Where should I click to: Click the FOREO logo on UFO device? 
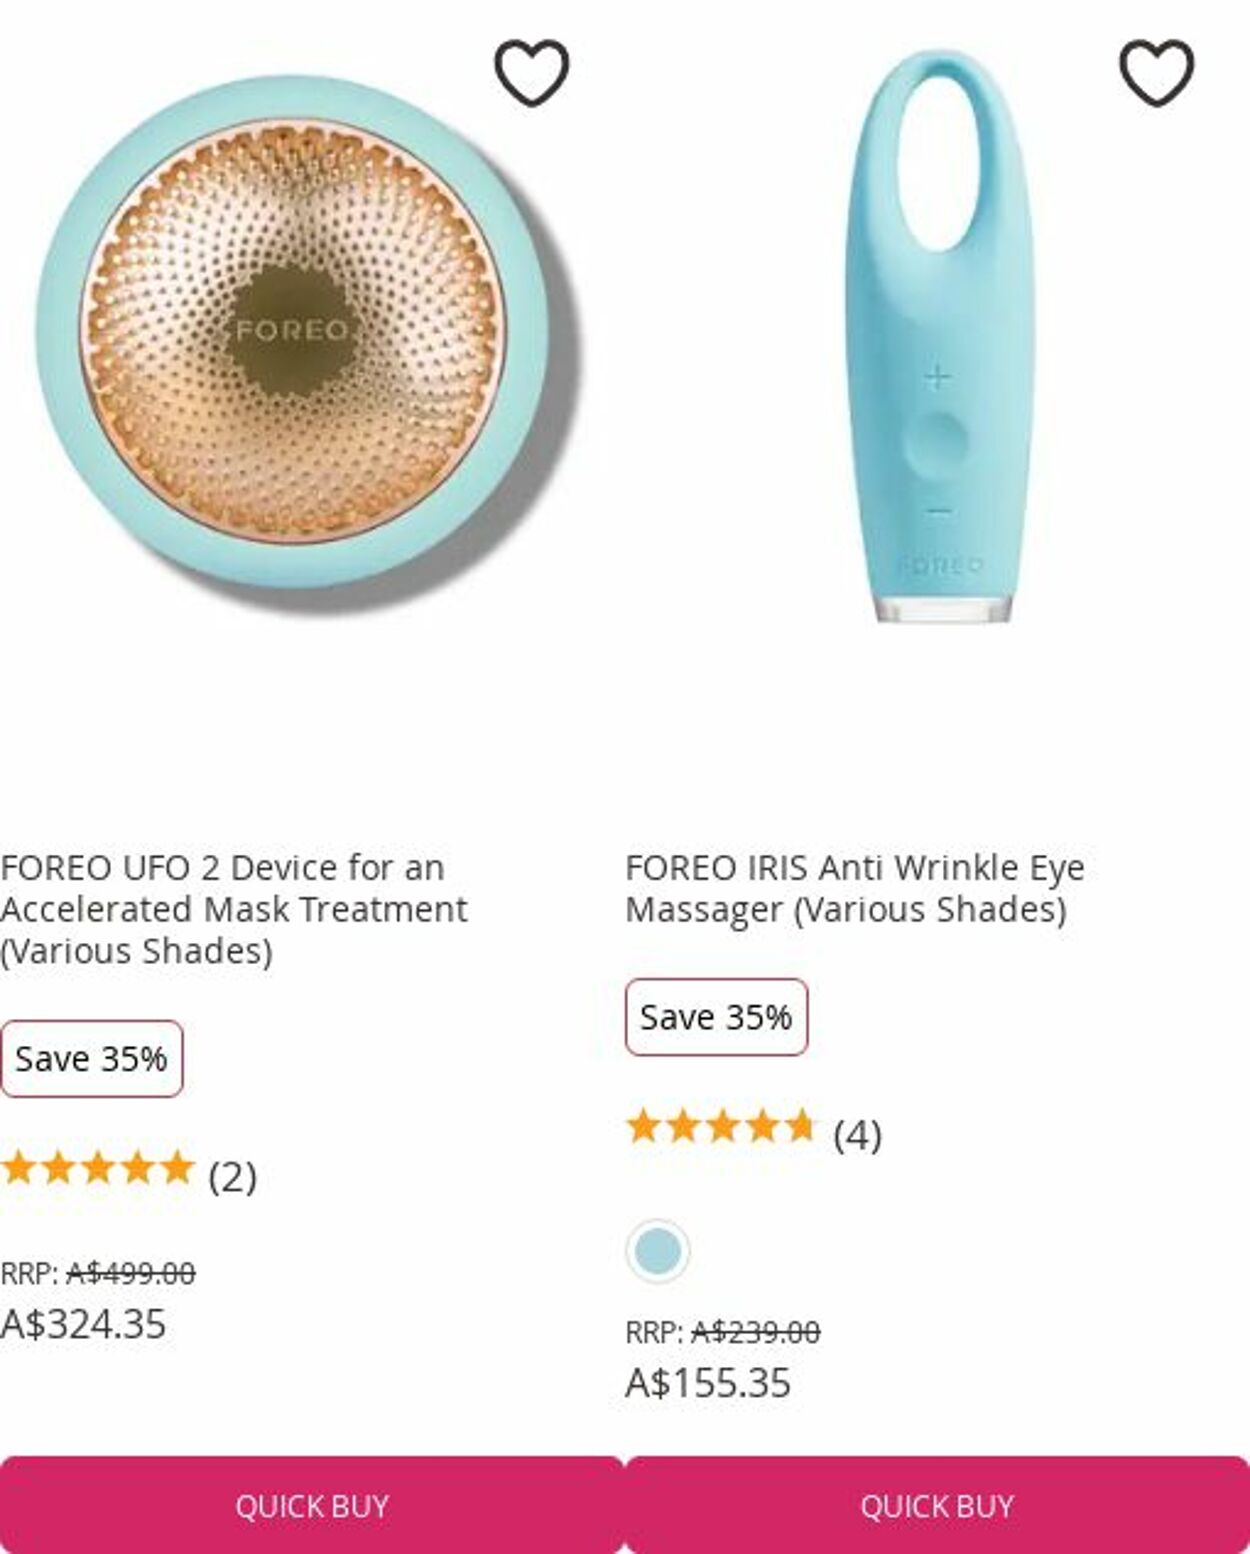(x=291, y=330)
